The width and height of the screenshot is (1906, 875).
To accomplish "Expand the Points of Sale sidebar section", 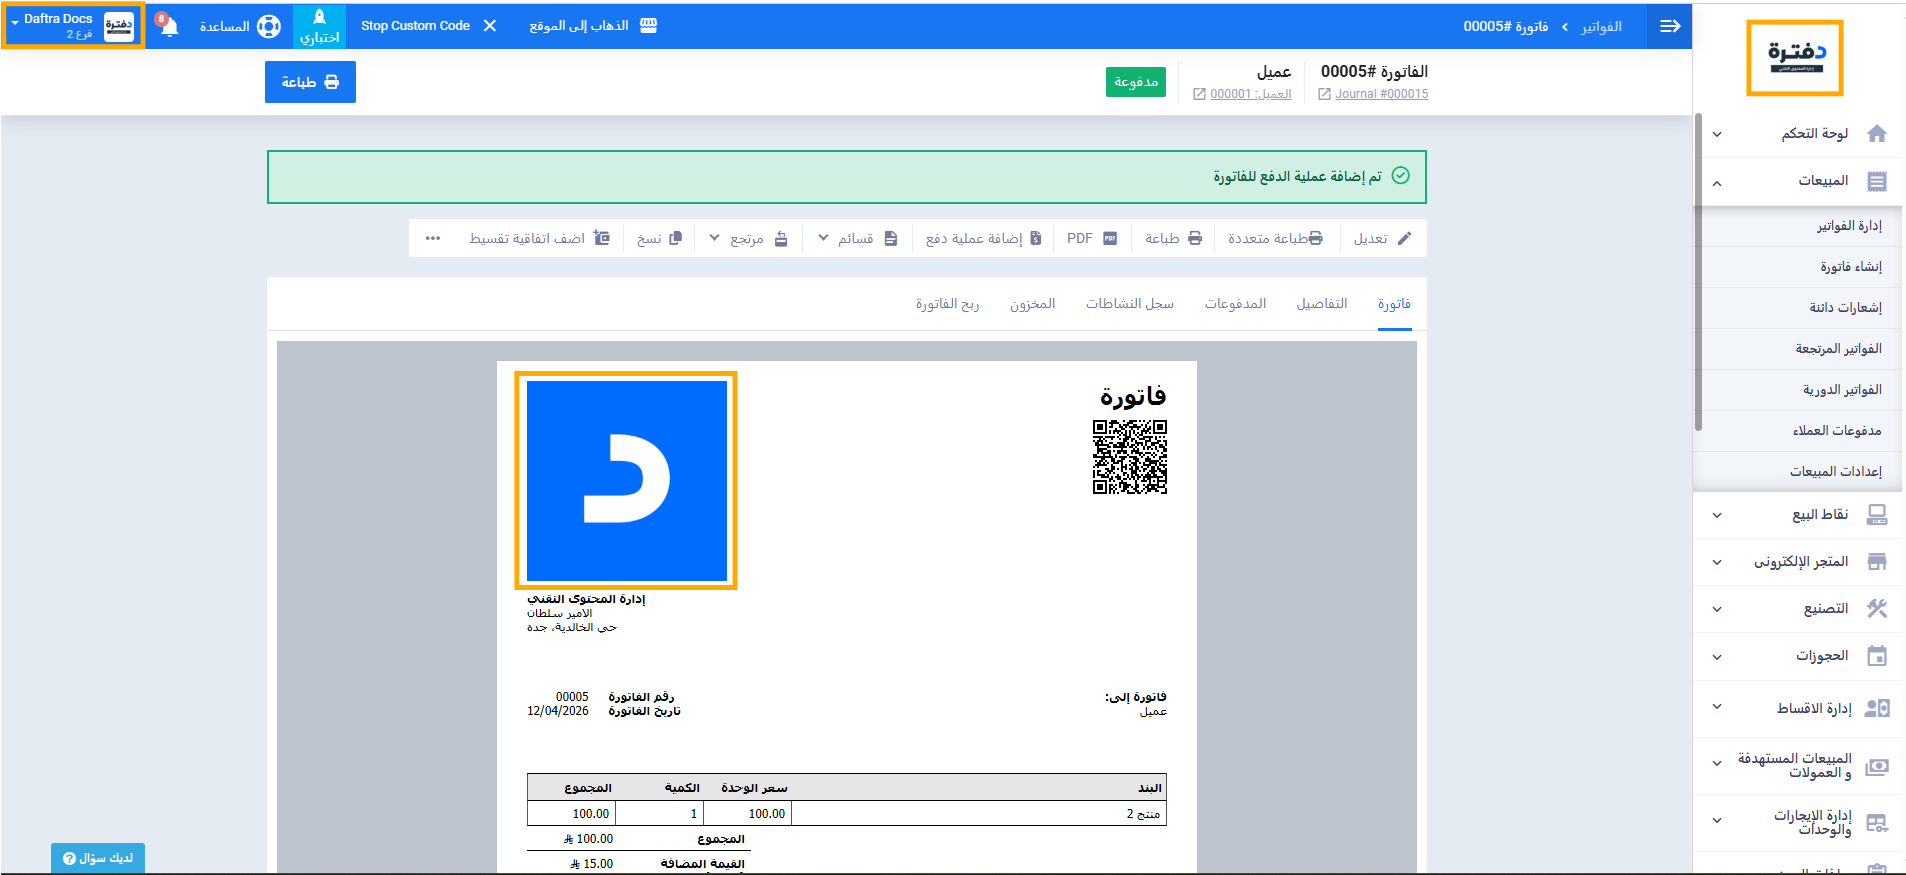I will point(1716,515).
